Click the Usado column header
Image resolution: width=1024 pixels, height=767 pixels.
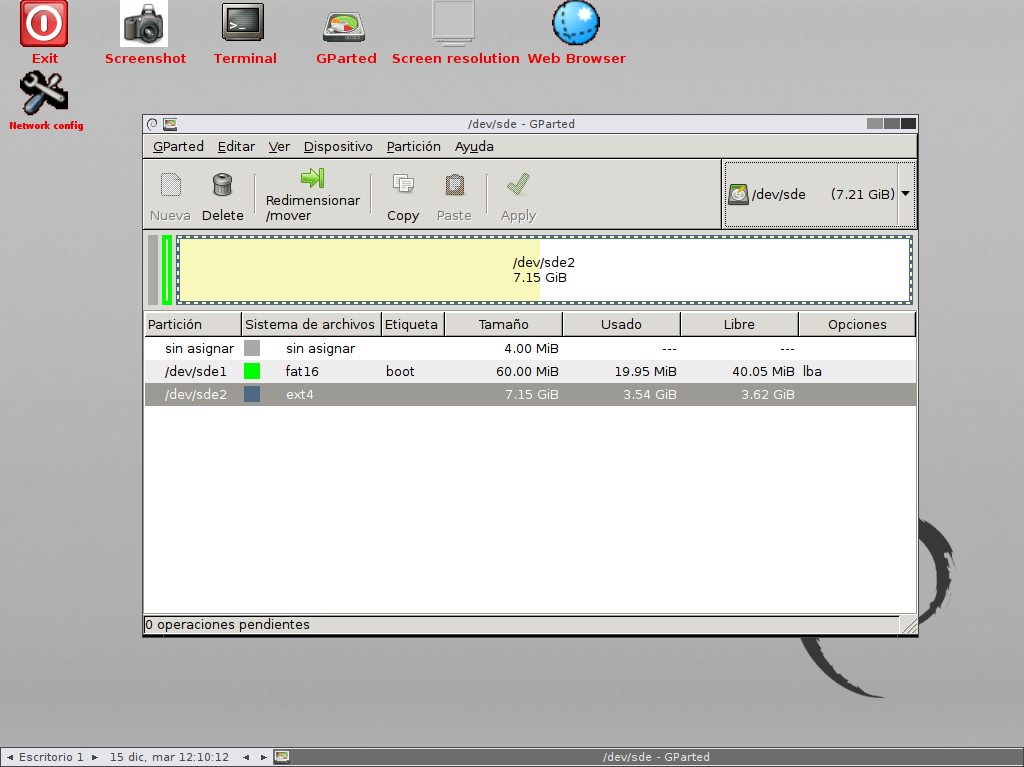(x=622, y=325)
